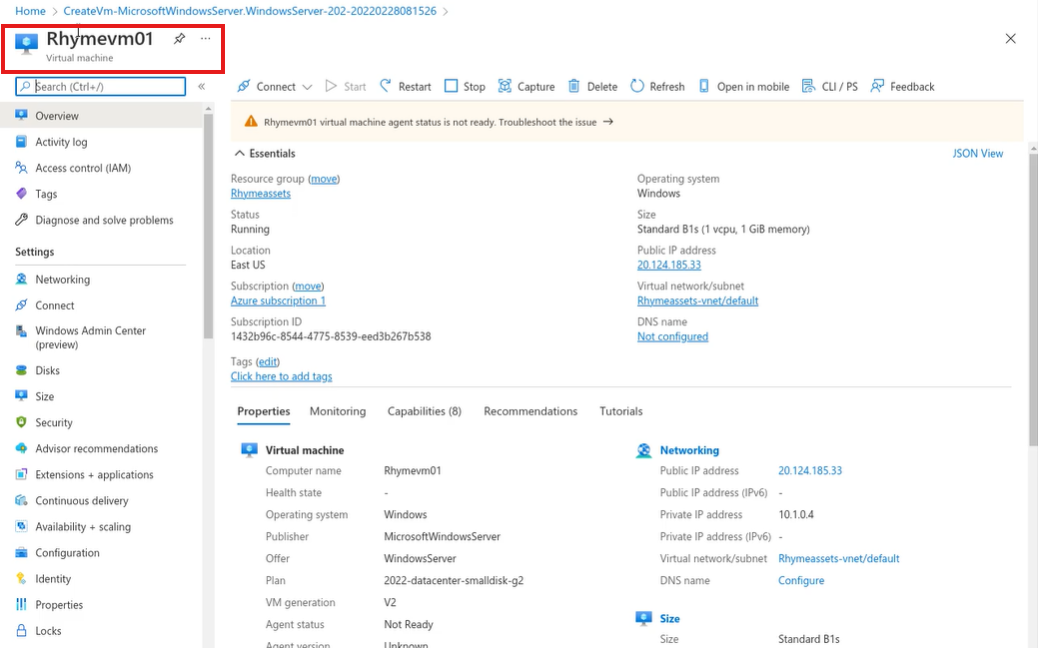This screenshot has height=648, width=1038.
Task: Open the ellipsis more options next to Rhymevm01
Action: [206, 38]
